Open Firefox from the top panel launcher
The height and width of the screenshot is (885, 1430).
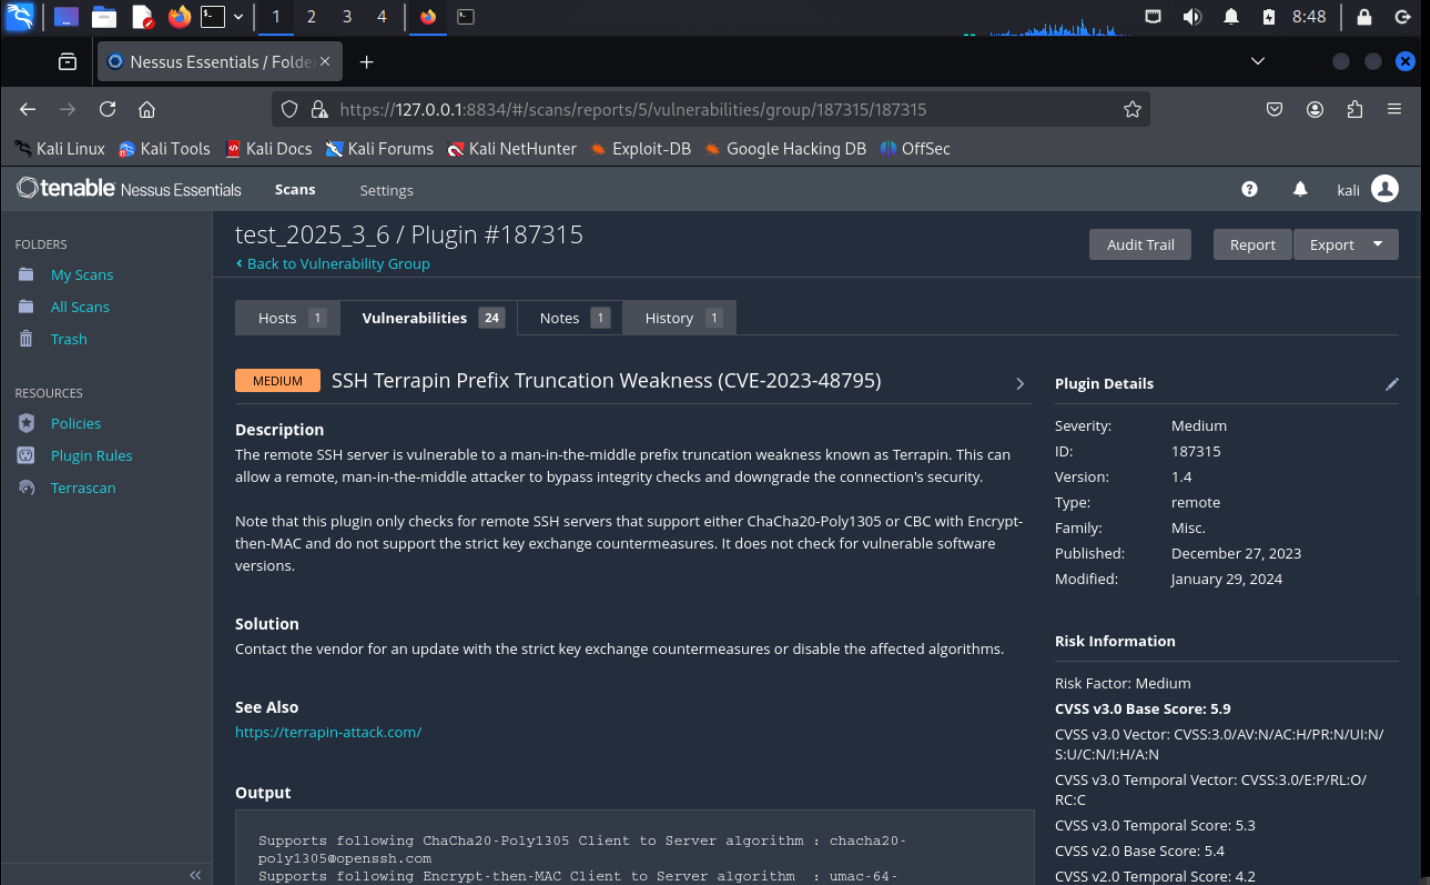[x=179, y=17]
